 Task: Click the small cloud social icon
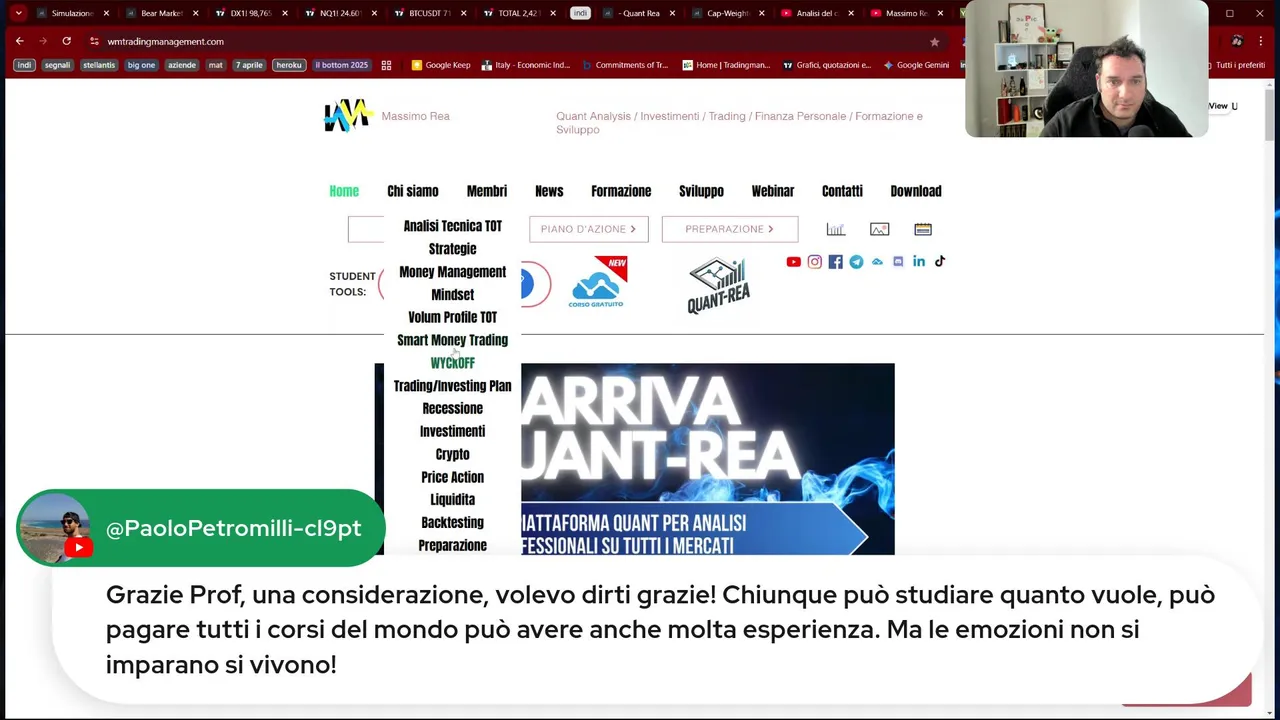point(877,262)
